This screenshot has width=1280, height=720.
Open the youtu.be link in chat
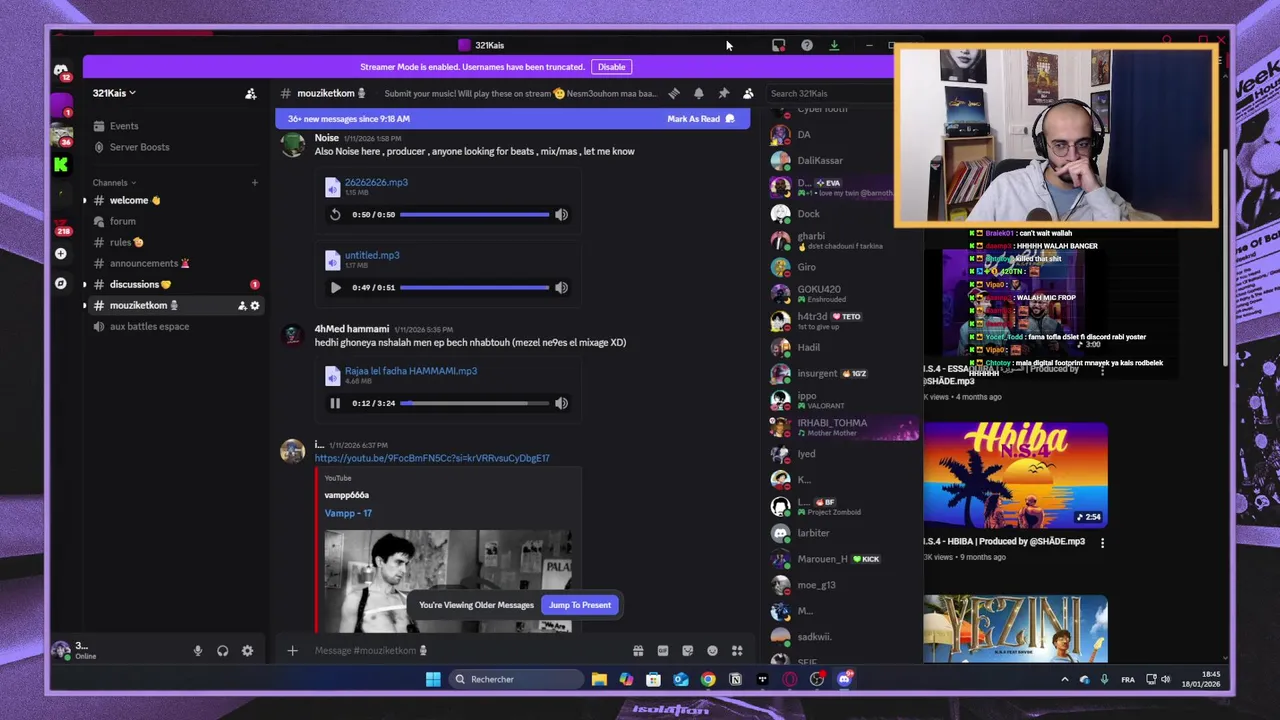coord(432,458)
